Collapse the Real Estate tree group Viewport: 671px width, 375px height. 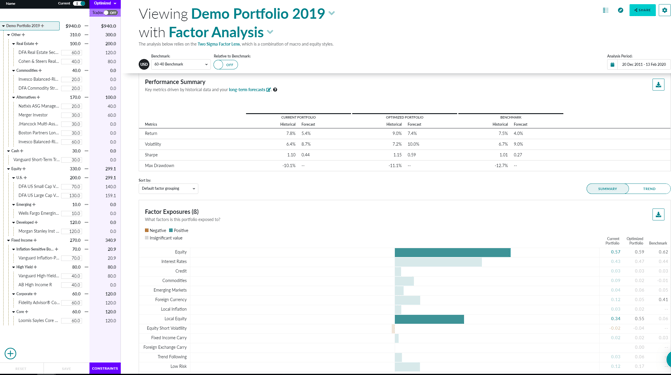[x=14, y=44]
